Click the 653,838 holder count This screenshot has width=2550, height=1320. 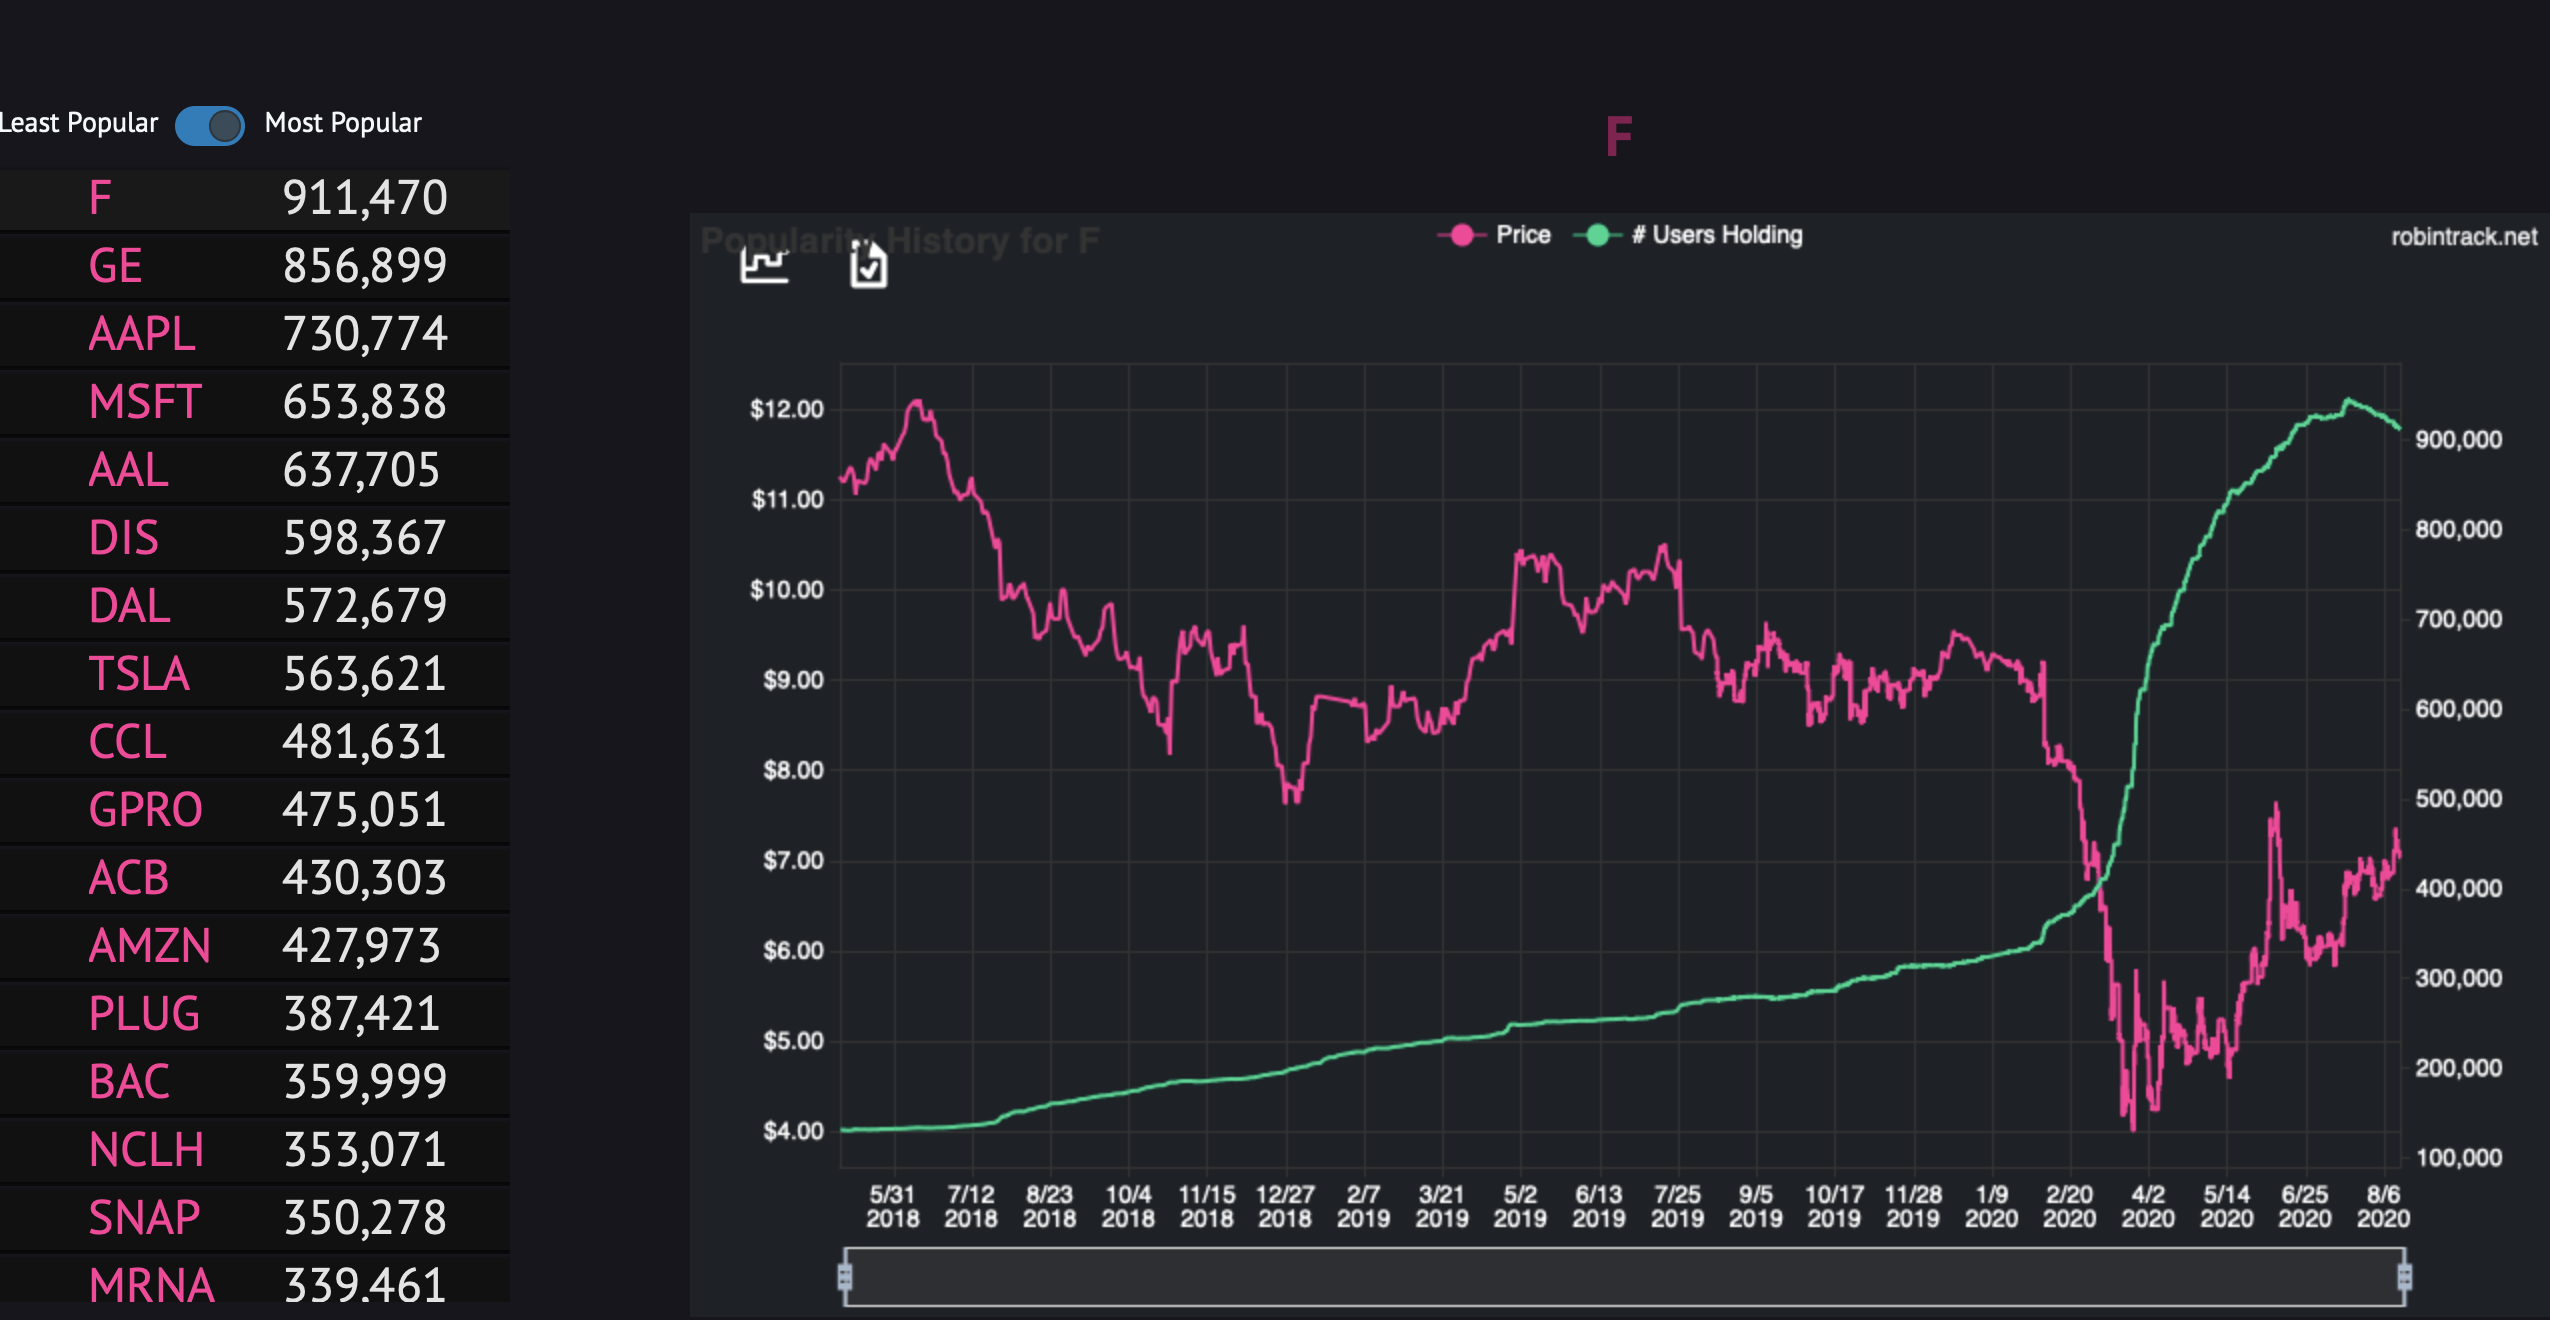(x=365, y=402)
